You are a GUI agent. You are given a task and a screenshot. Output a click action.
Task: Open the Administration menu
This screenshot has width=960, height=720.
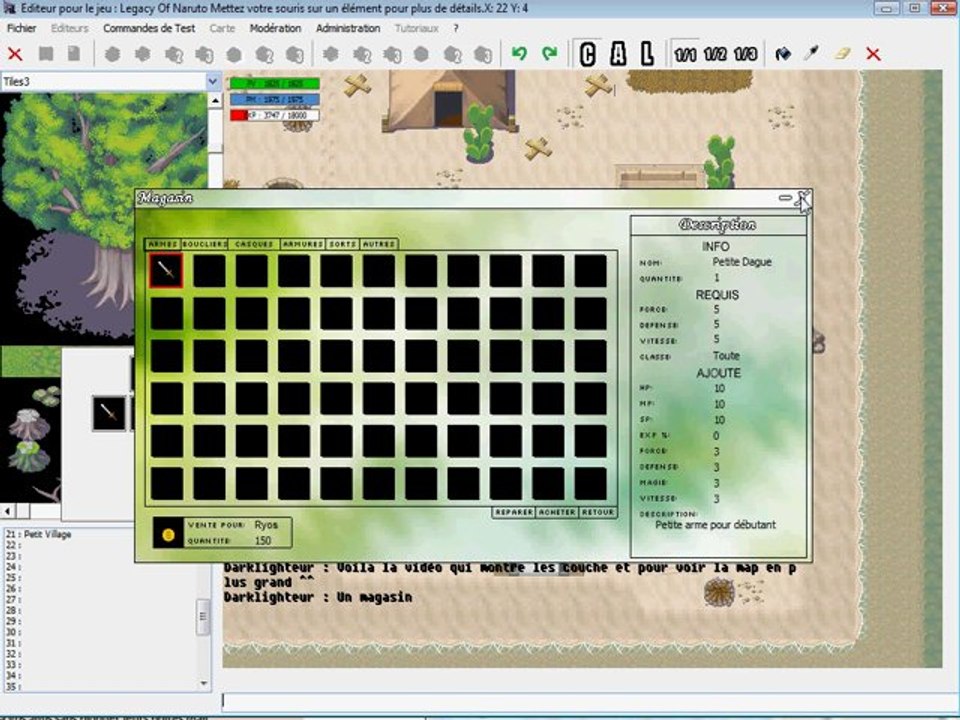pos(348,28)
